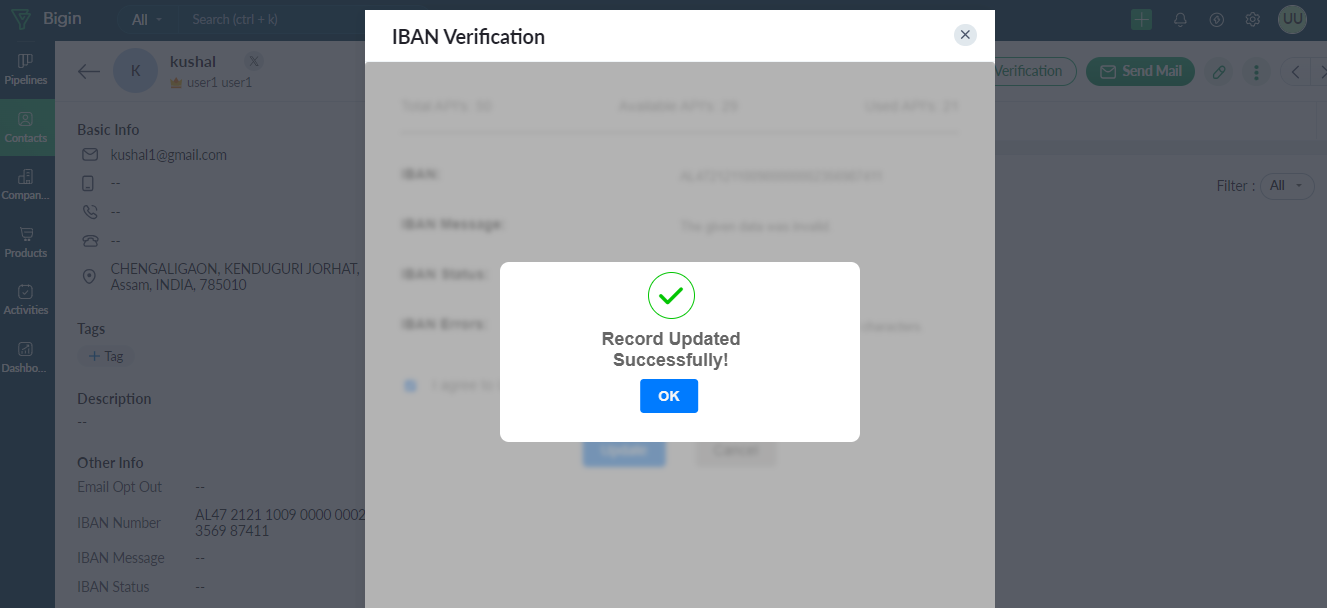
Task: Click the Send Mail button
Action: click(x=1140, y=71)
